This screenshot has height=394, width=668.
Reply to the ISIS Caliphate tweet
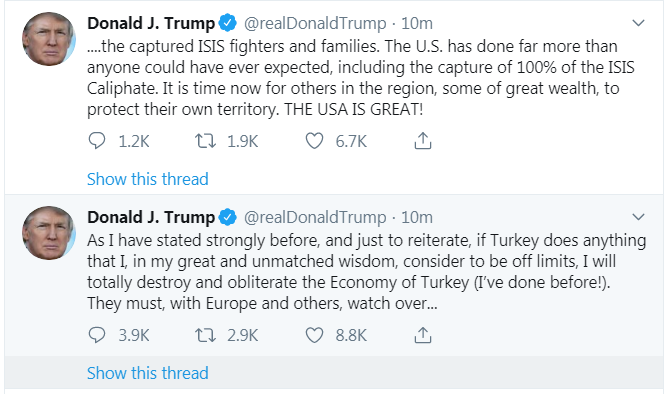click(x=97, y=141)
